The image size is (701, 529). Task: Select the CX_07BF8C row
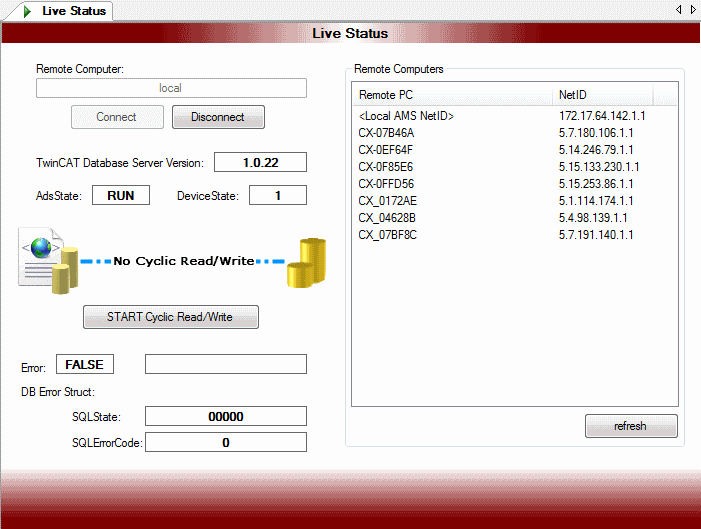(x=515, y=235)
